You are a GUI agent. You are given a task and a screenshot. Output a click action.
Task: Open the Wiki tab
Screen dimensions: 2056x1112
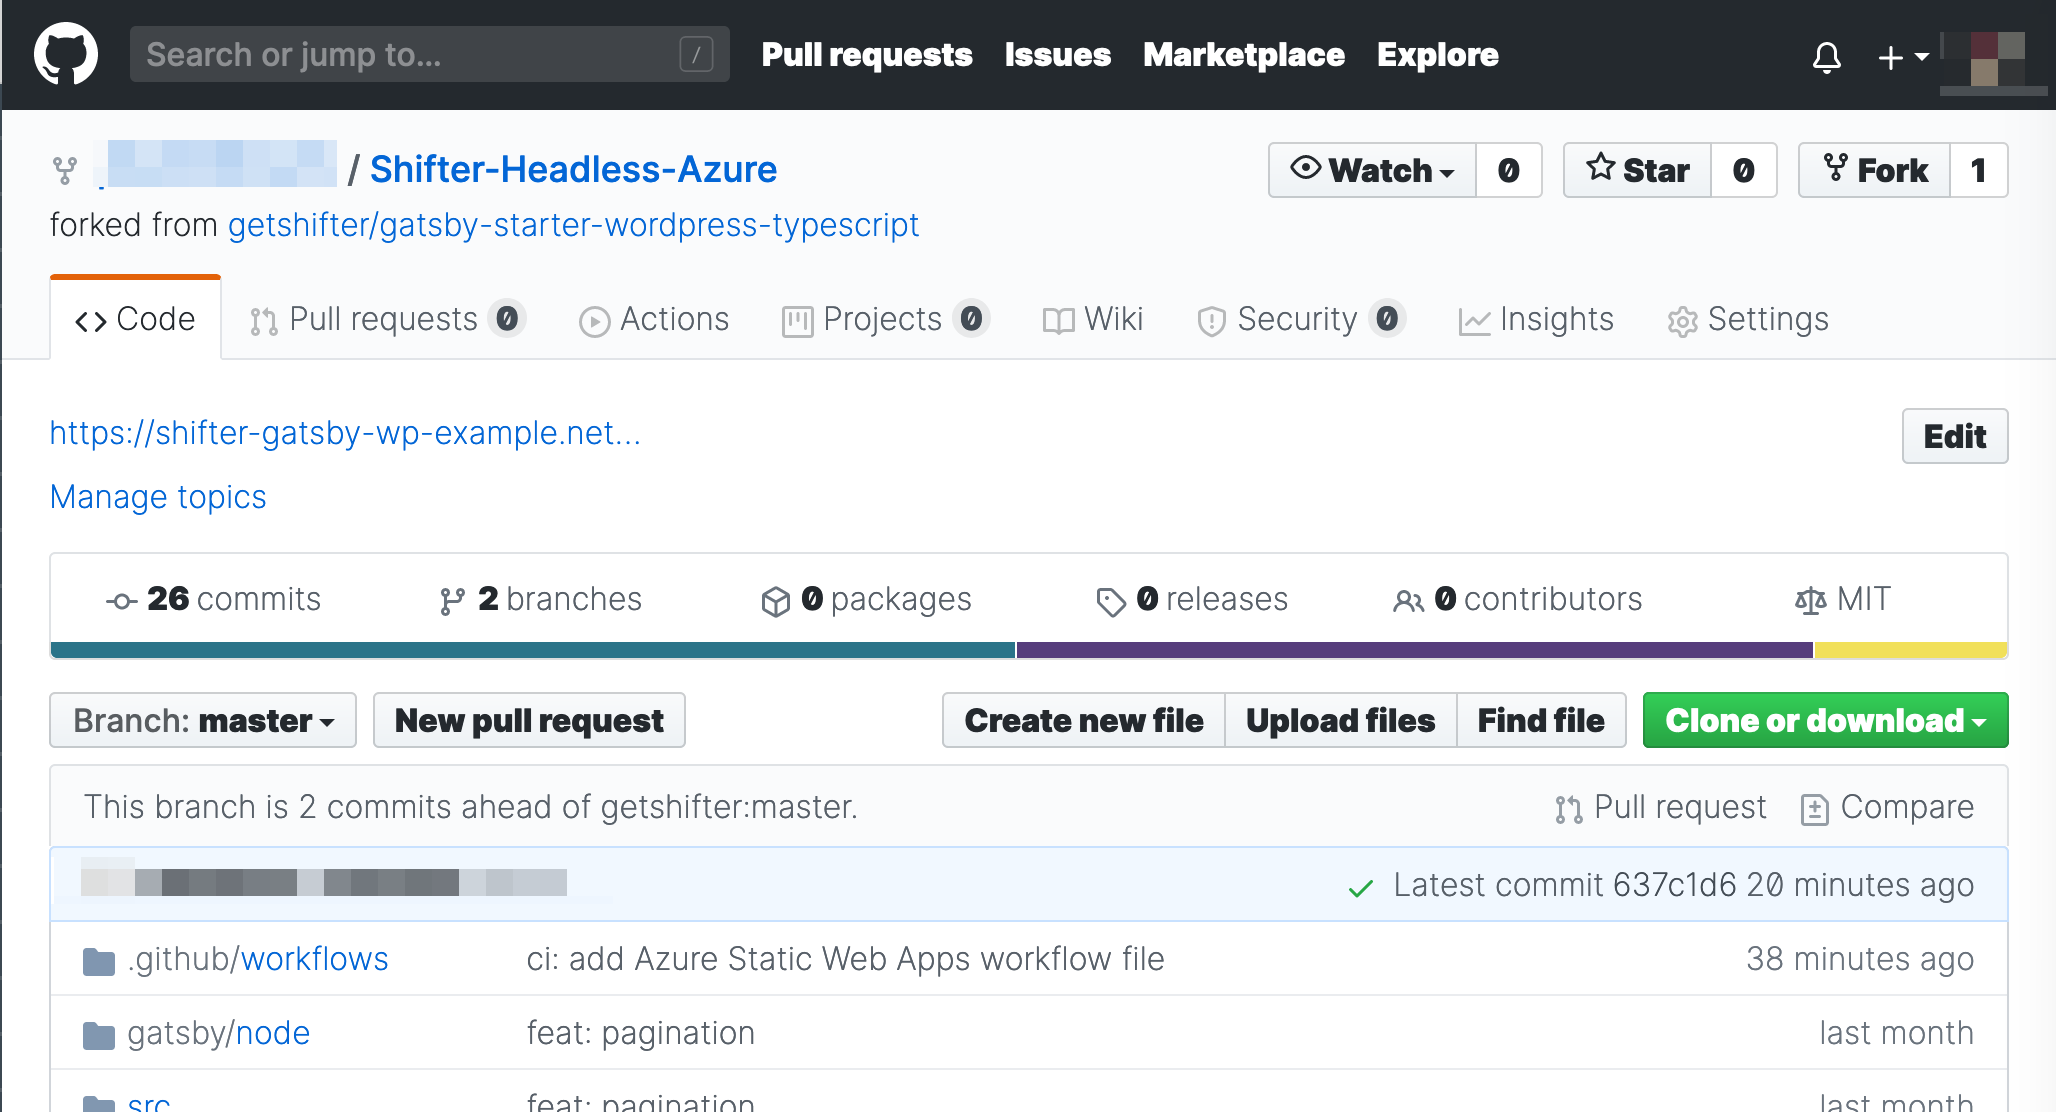(1092, 319)
